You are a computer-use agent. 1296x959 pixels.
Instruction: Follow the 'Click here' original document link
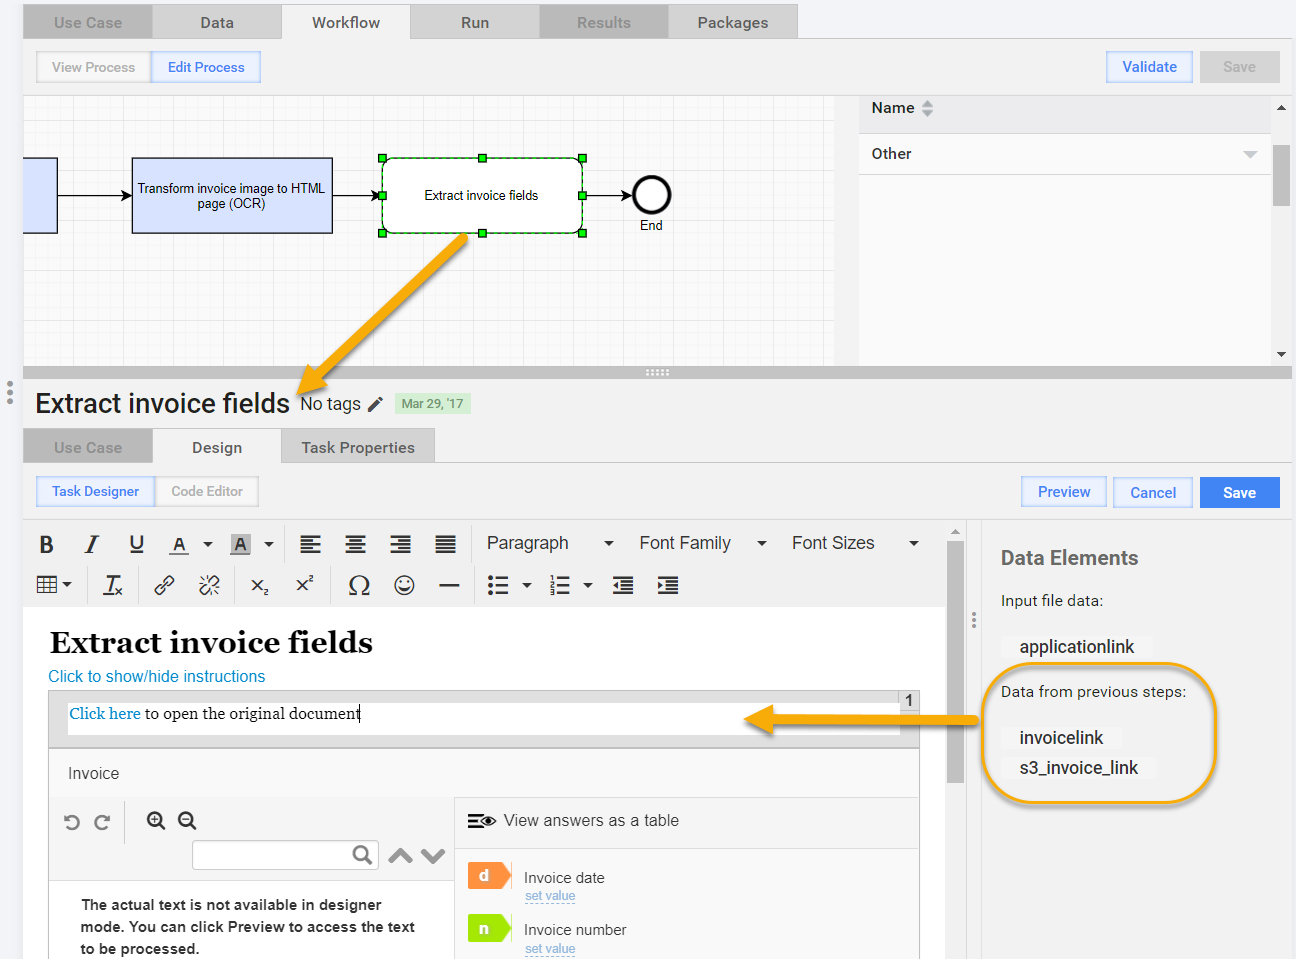[105, 714]
